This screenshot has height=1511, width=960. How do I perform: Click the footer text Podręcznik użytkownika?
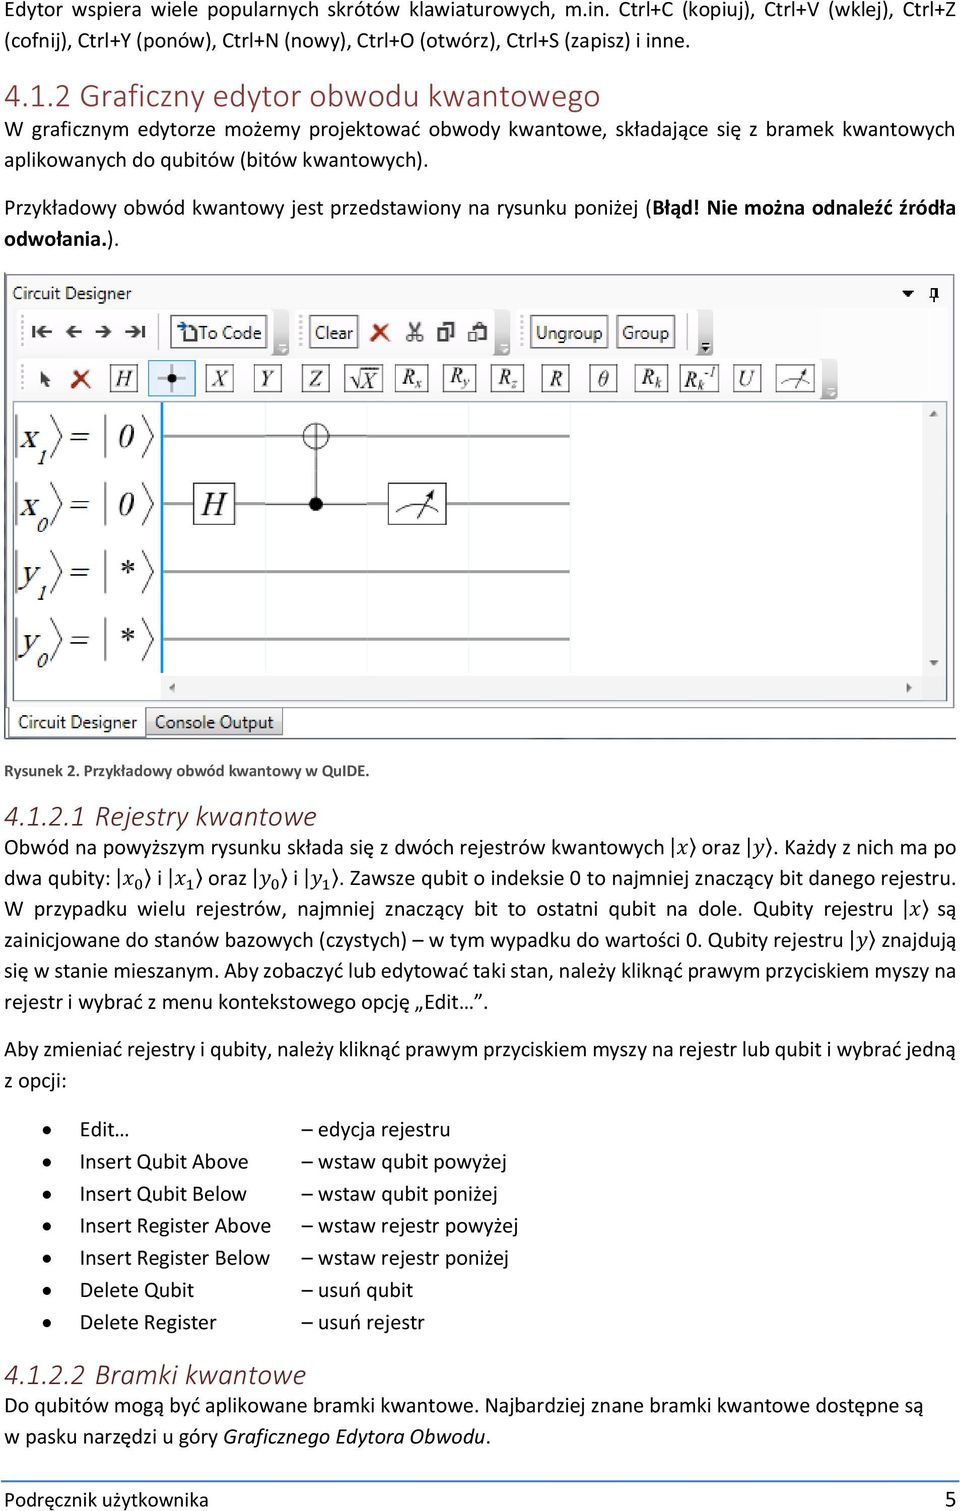tap(107, 1499)
